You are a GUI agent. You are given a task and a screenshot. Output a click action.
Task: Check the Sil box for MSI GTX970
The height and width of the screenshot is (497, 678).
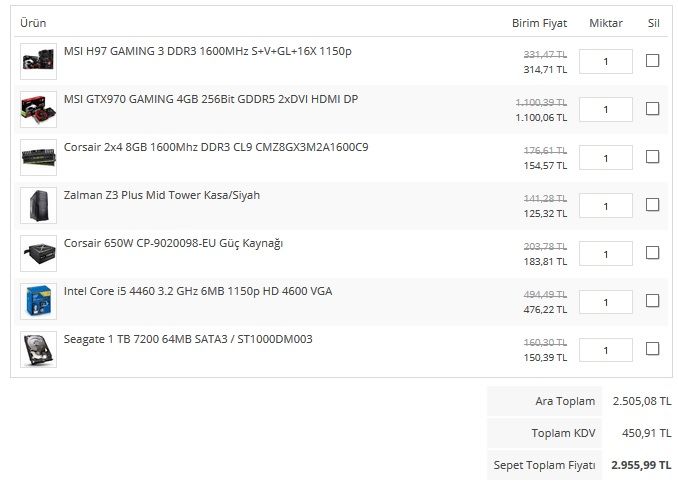(652, 109)
